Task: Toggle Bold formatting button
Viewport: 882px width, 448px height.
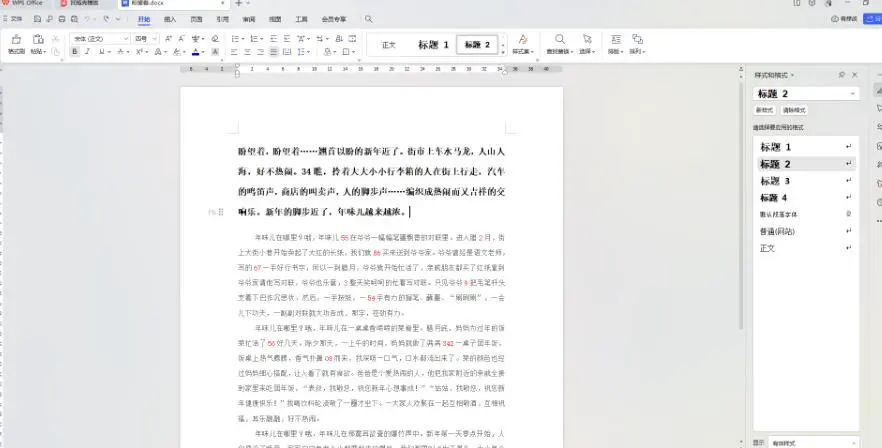Action: [75, 52]
